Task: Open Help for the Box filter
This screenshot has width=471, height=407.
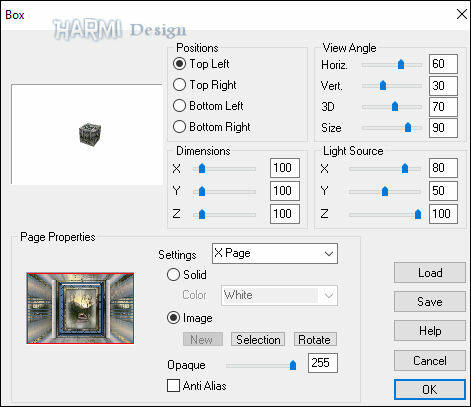Action: (430, 331)
